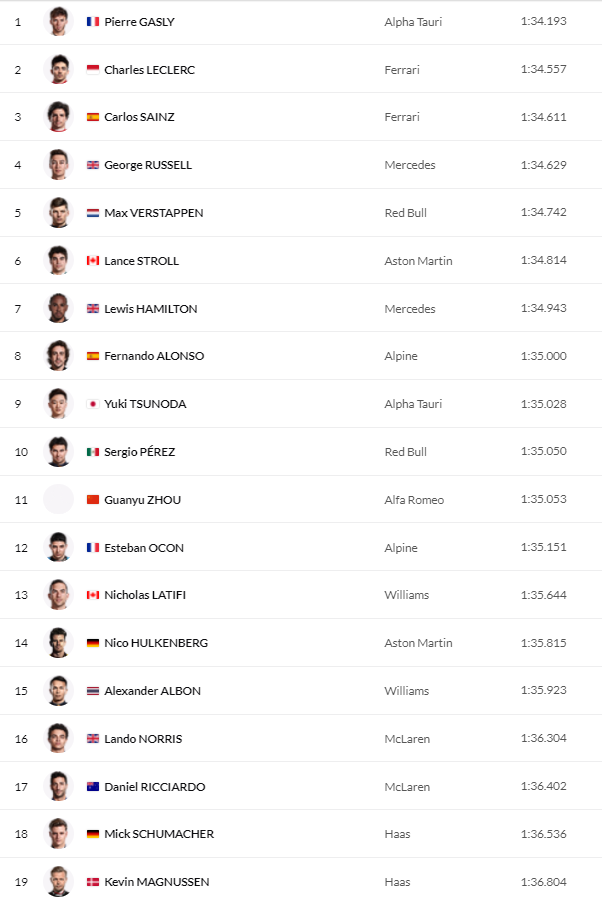The image size is (602, 905).
Task: Click the Danish flag beside Kevin Magnussen
Action: click(93, 882)
